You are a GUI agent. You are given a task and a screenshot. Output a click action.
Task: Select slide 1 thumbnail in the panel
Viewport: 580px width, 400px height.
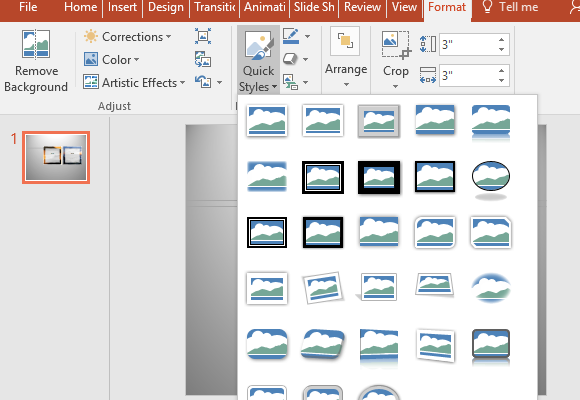pyautogui.click(x=56, y=157)
